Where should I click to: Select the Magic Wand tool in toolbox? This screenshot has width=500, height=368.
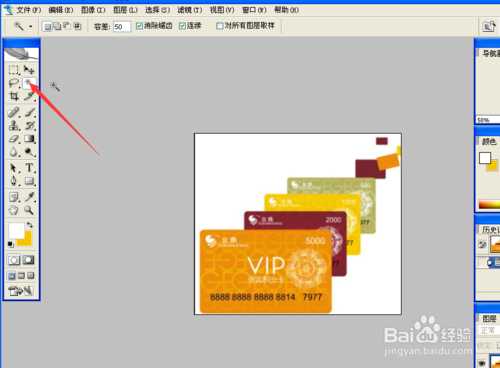29,83
